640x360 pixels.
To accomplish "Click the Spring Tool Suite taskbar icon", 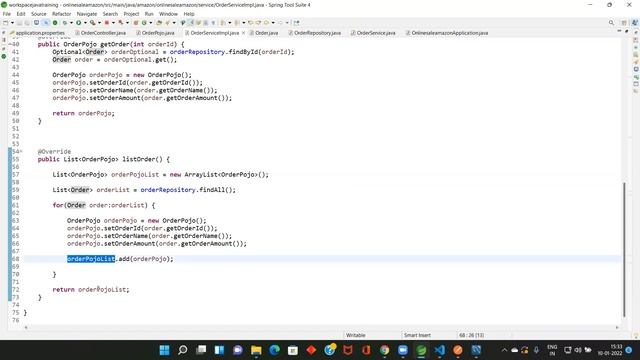I will pyautogui.click(x=421, y=350).
